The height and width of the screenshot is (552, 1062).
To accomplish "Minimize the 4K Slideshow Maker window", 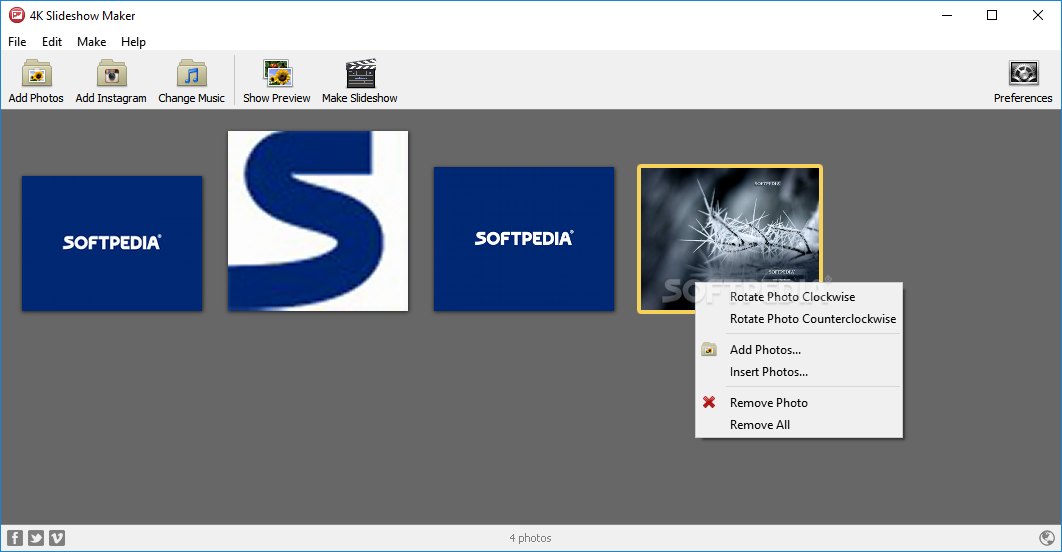I will click(x=947, y=15).
